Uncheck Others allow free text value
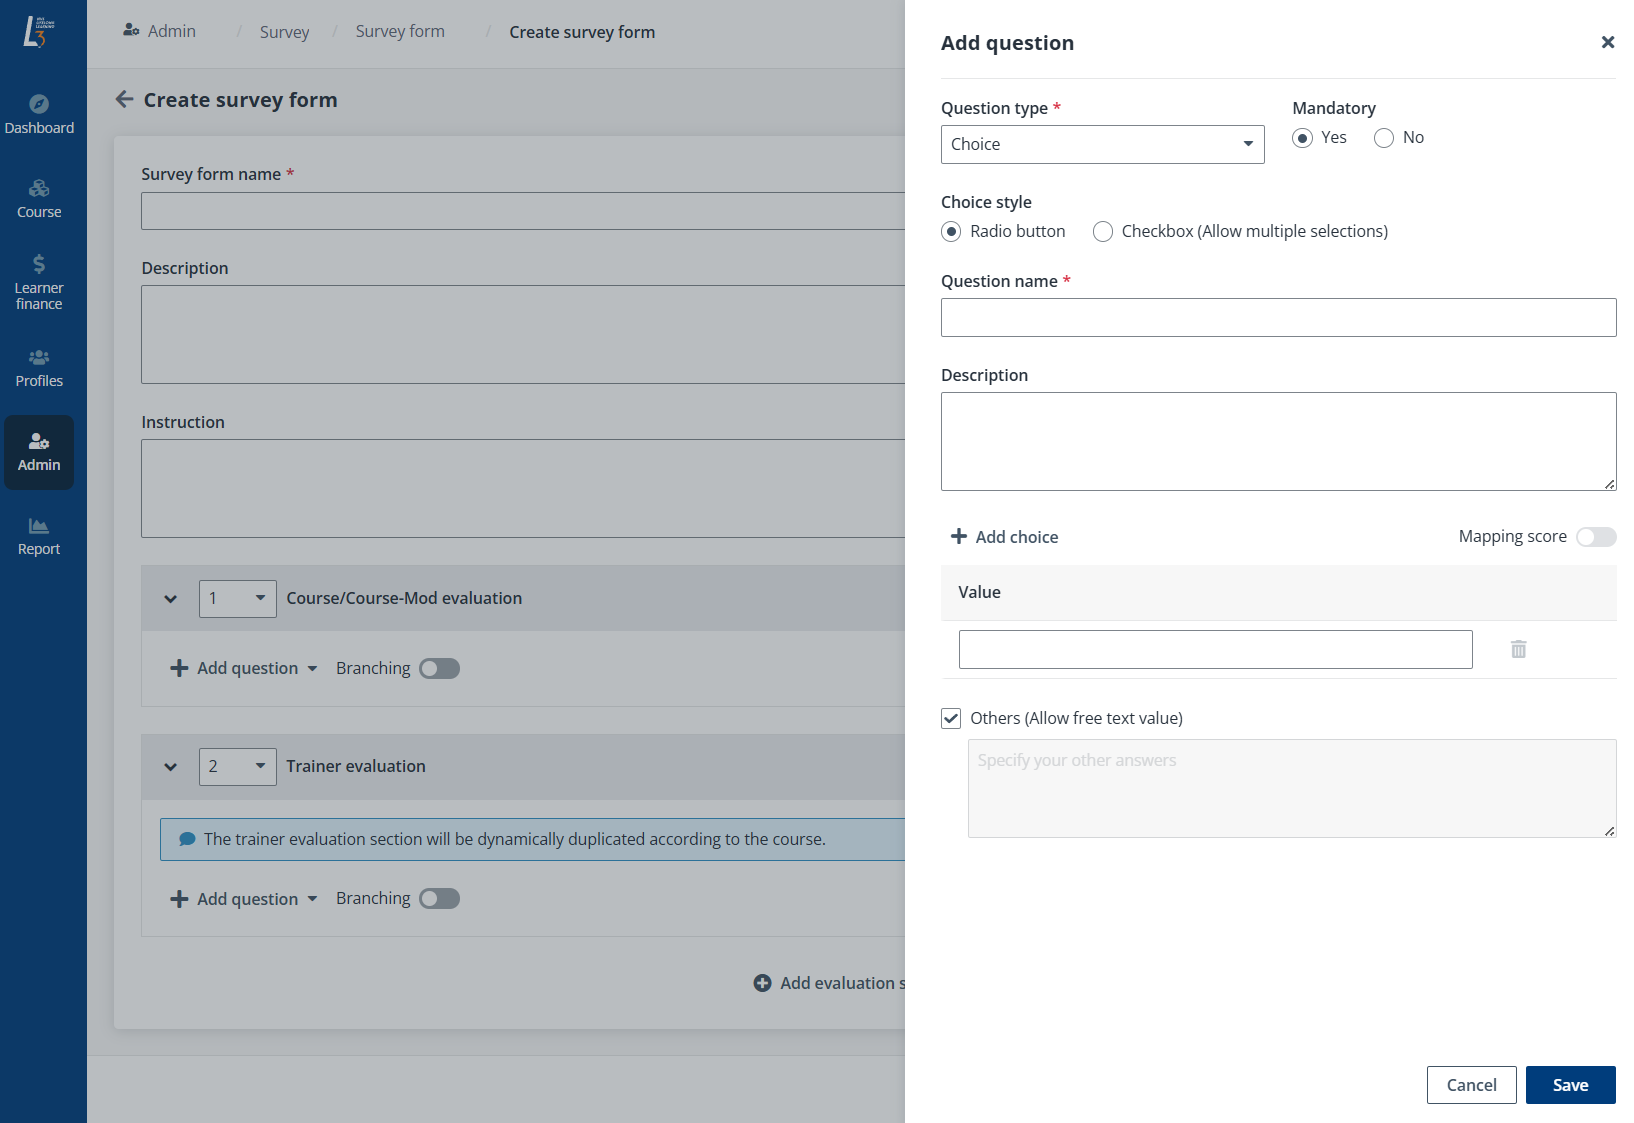1634x1123 pixels. click(950, 718)
